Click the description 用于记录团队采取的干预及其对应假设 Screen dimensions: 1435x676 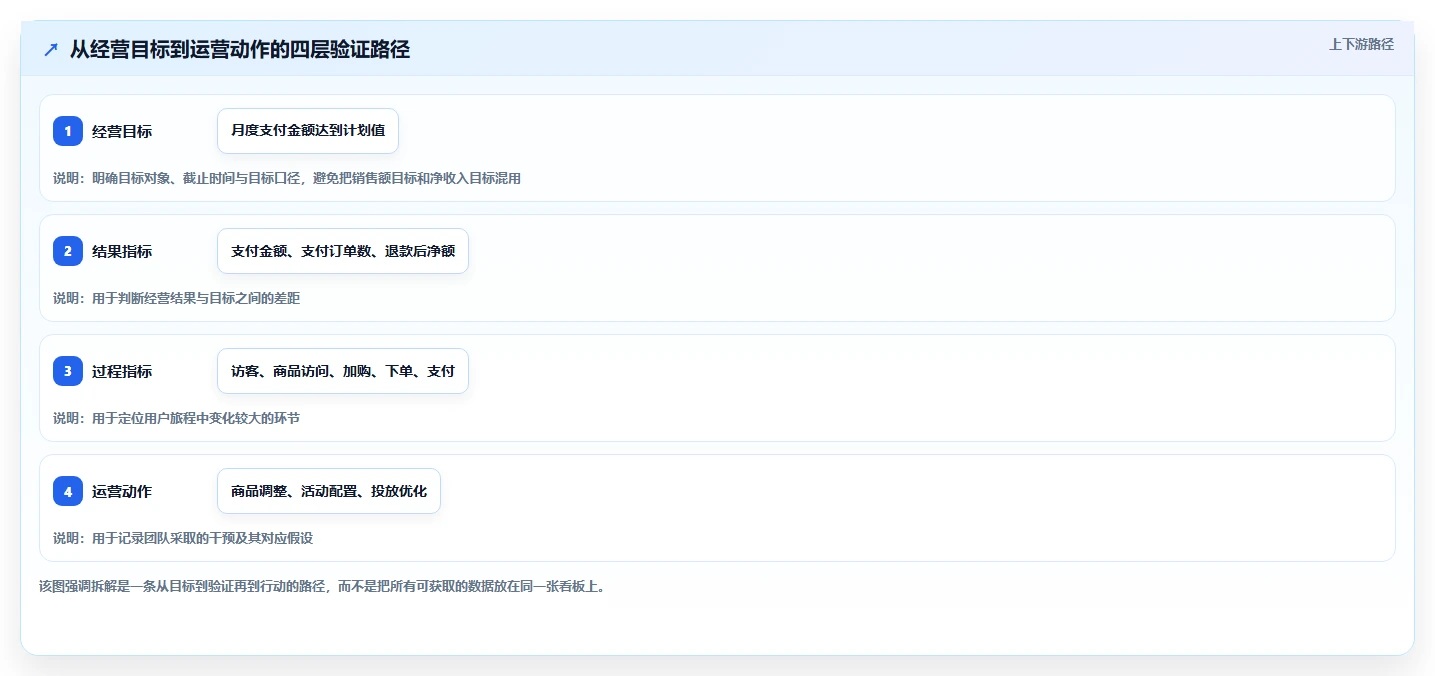[x=203, y=538]
